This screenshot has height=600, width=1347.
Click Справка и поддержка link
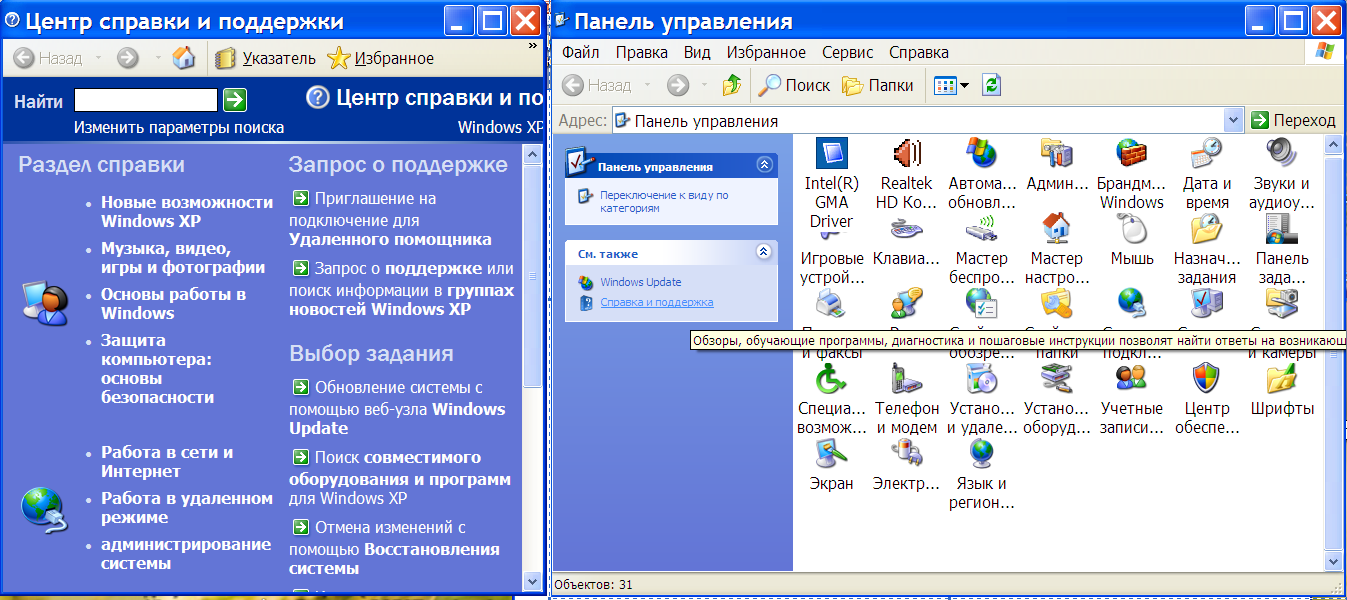tap(657, 302)
